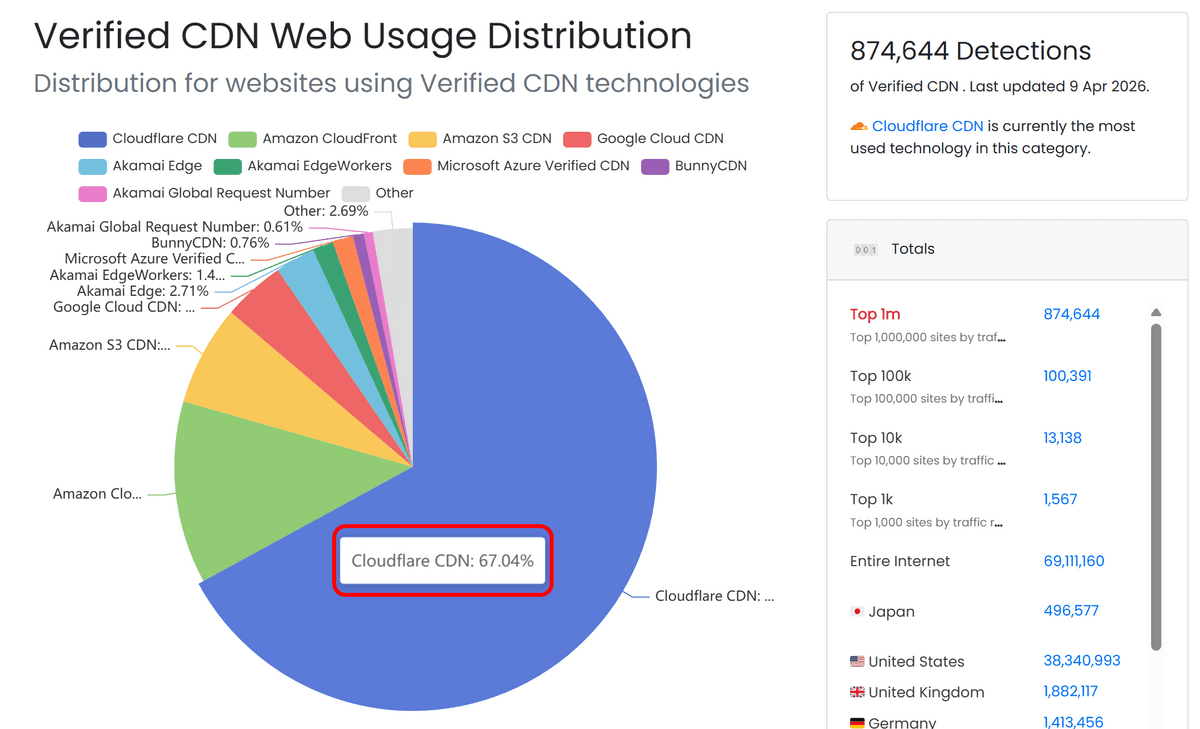Click the Germany flag icon
Image resolution: width=1200 pixels, height=729 pixels.
(x=857, y=722)
